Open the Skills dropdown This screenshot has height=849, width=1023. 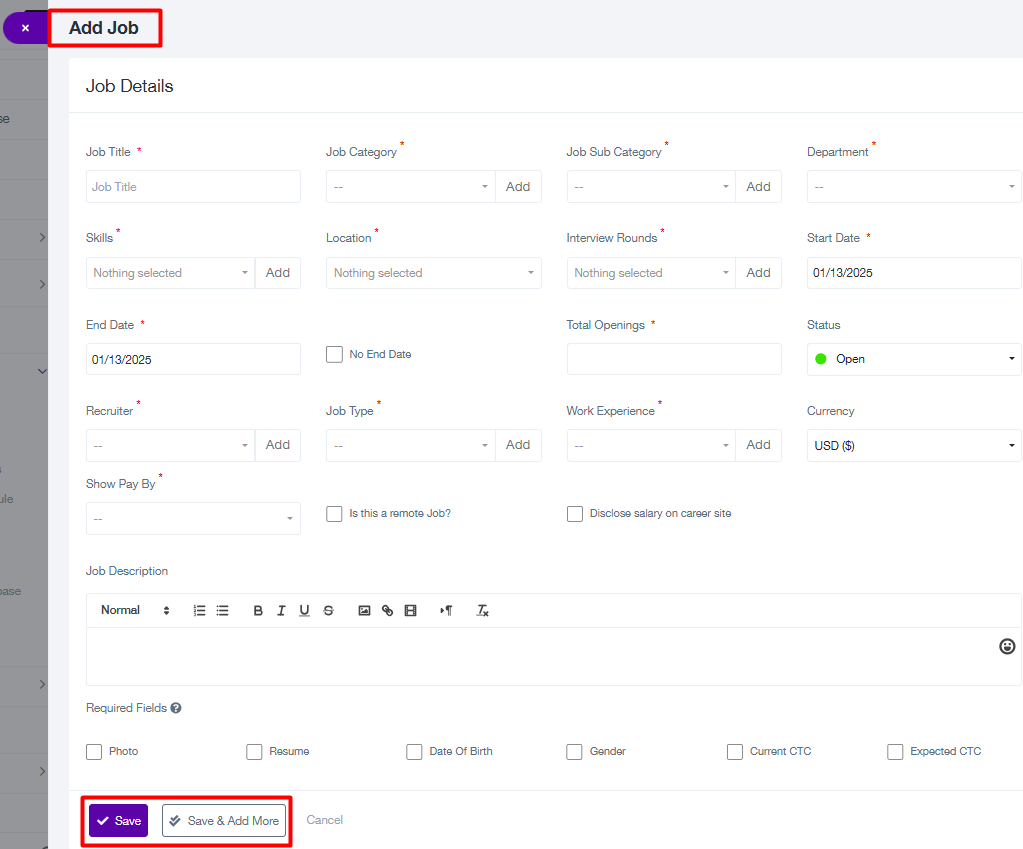click(x=170, y=273)
